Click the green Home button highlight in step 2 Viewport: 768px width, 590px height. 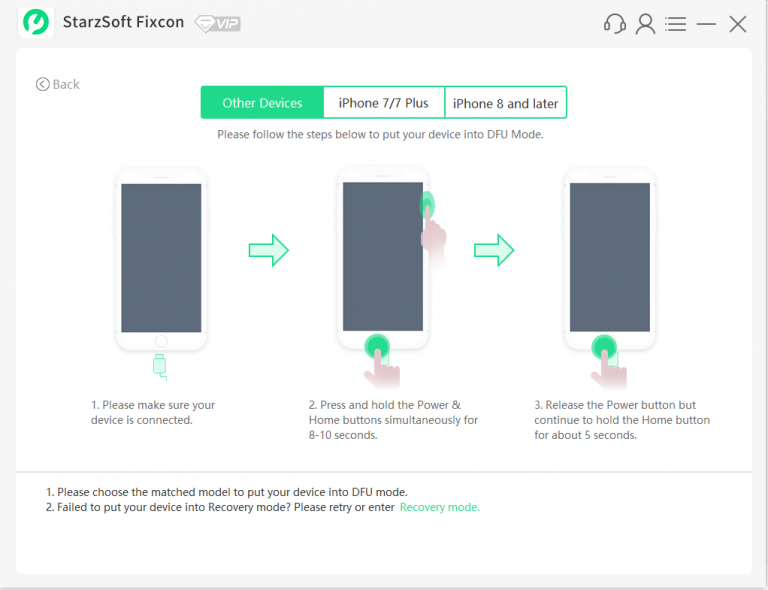377,346
